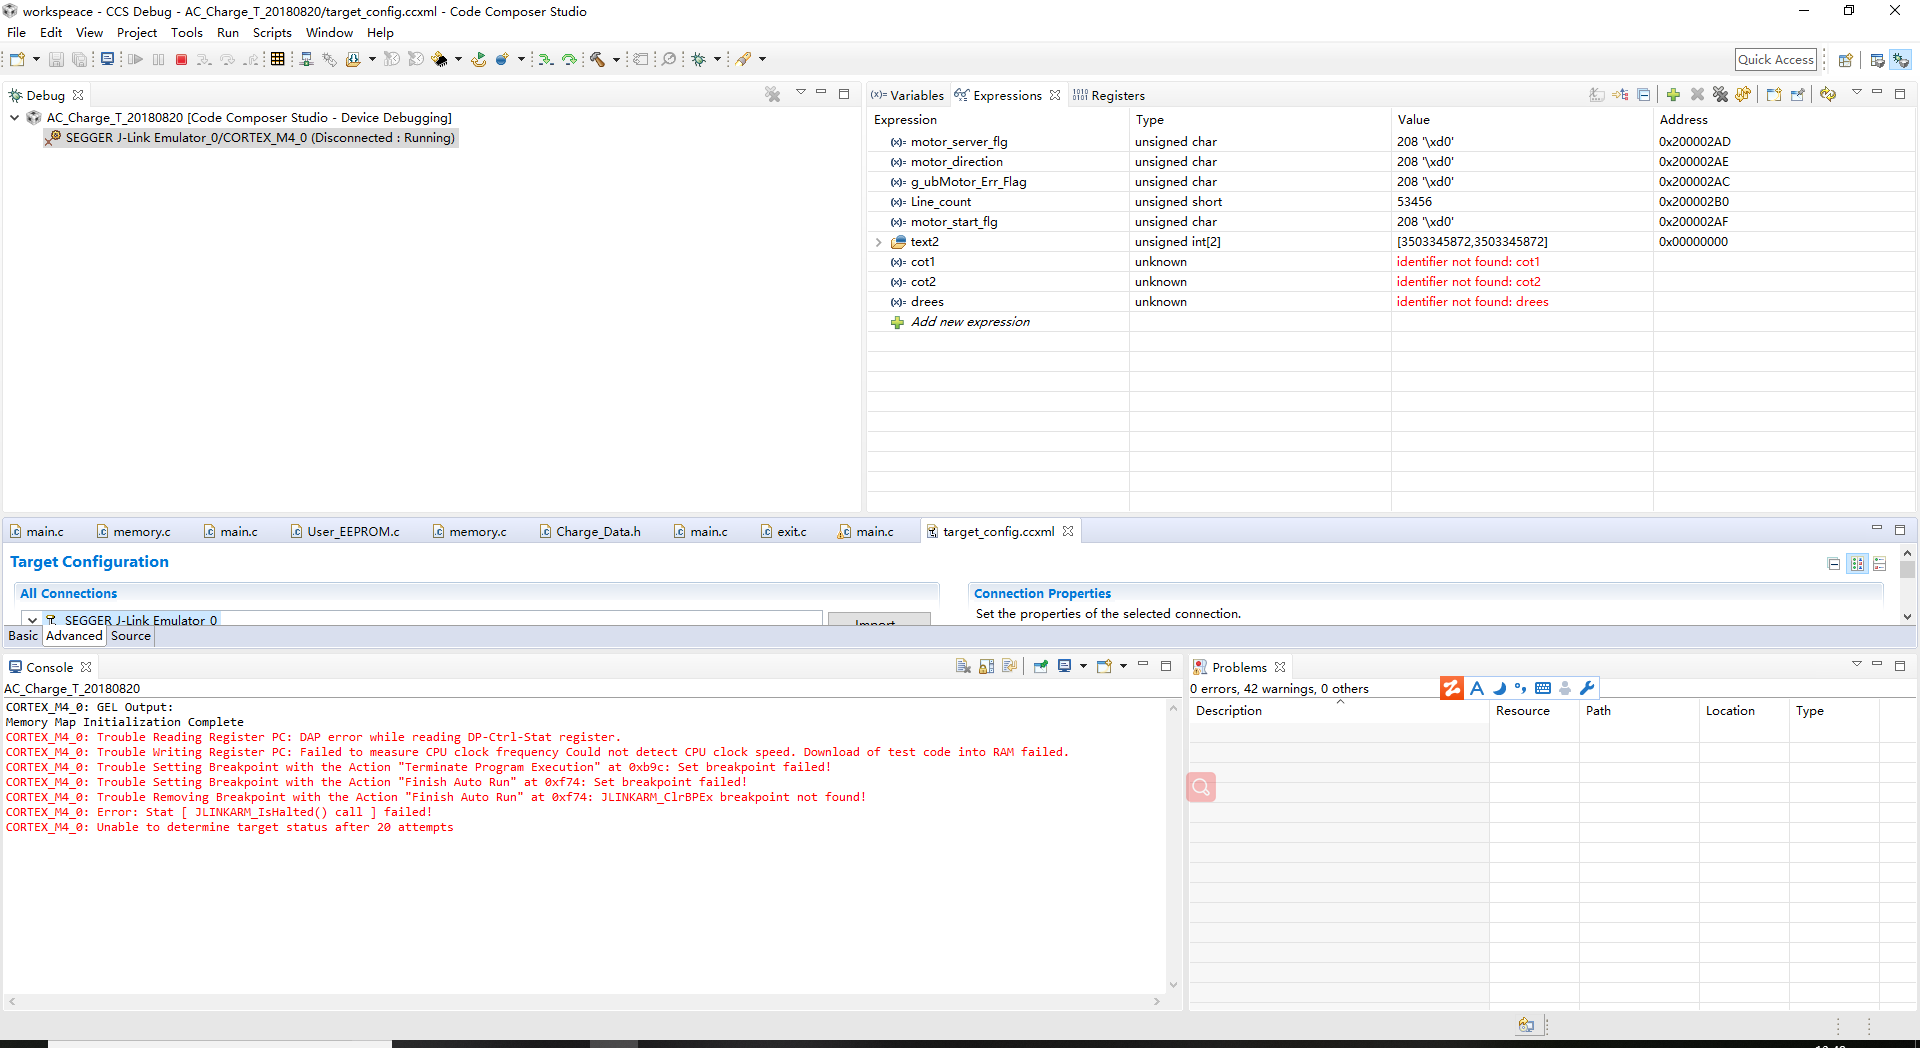Click the Quick Access search field
This screenshot has width=1920, height=1048.
1775,60
